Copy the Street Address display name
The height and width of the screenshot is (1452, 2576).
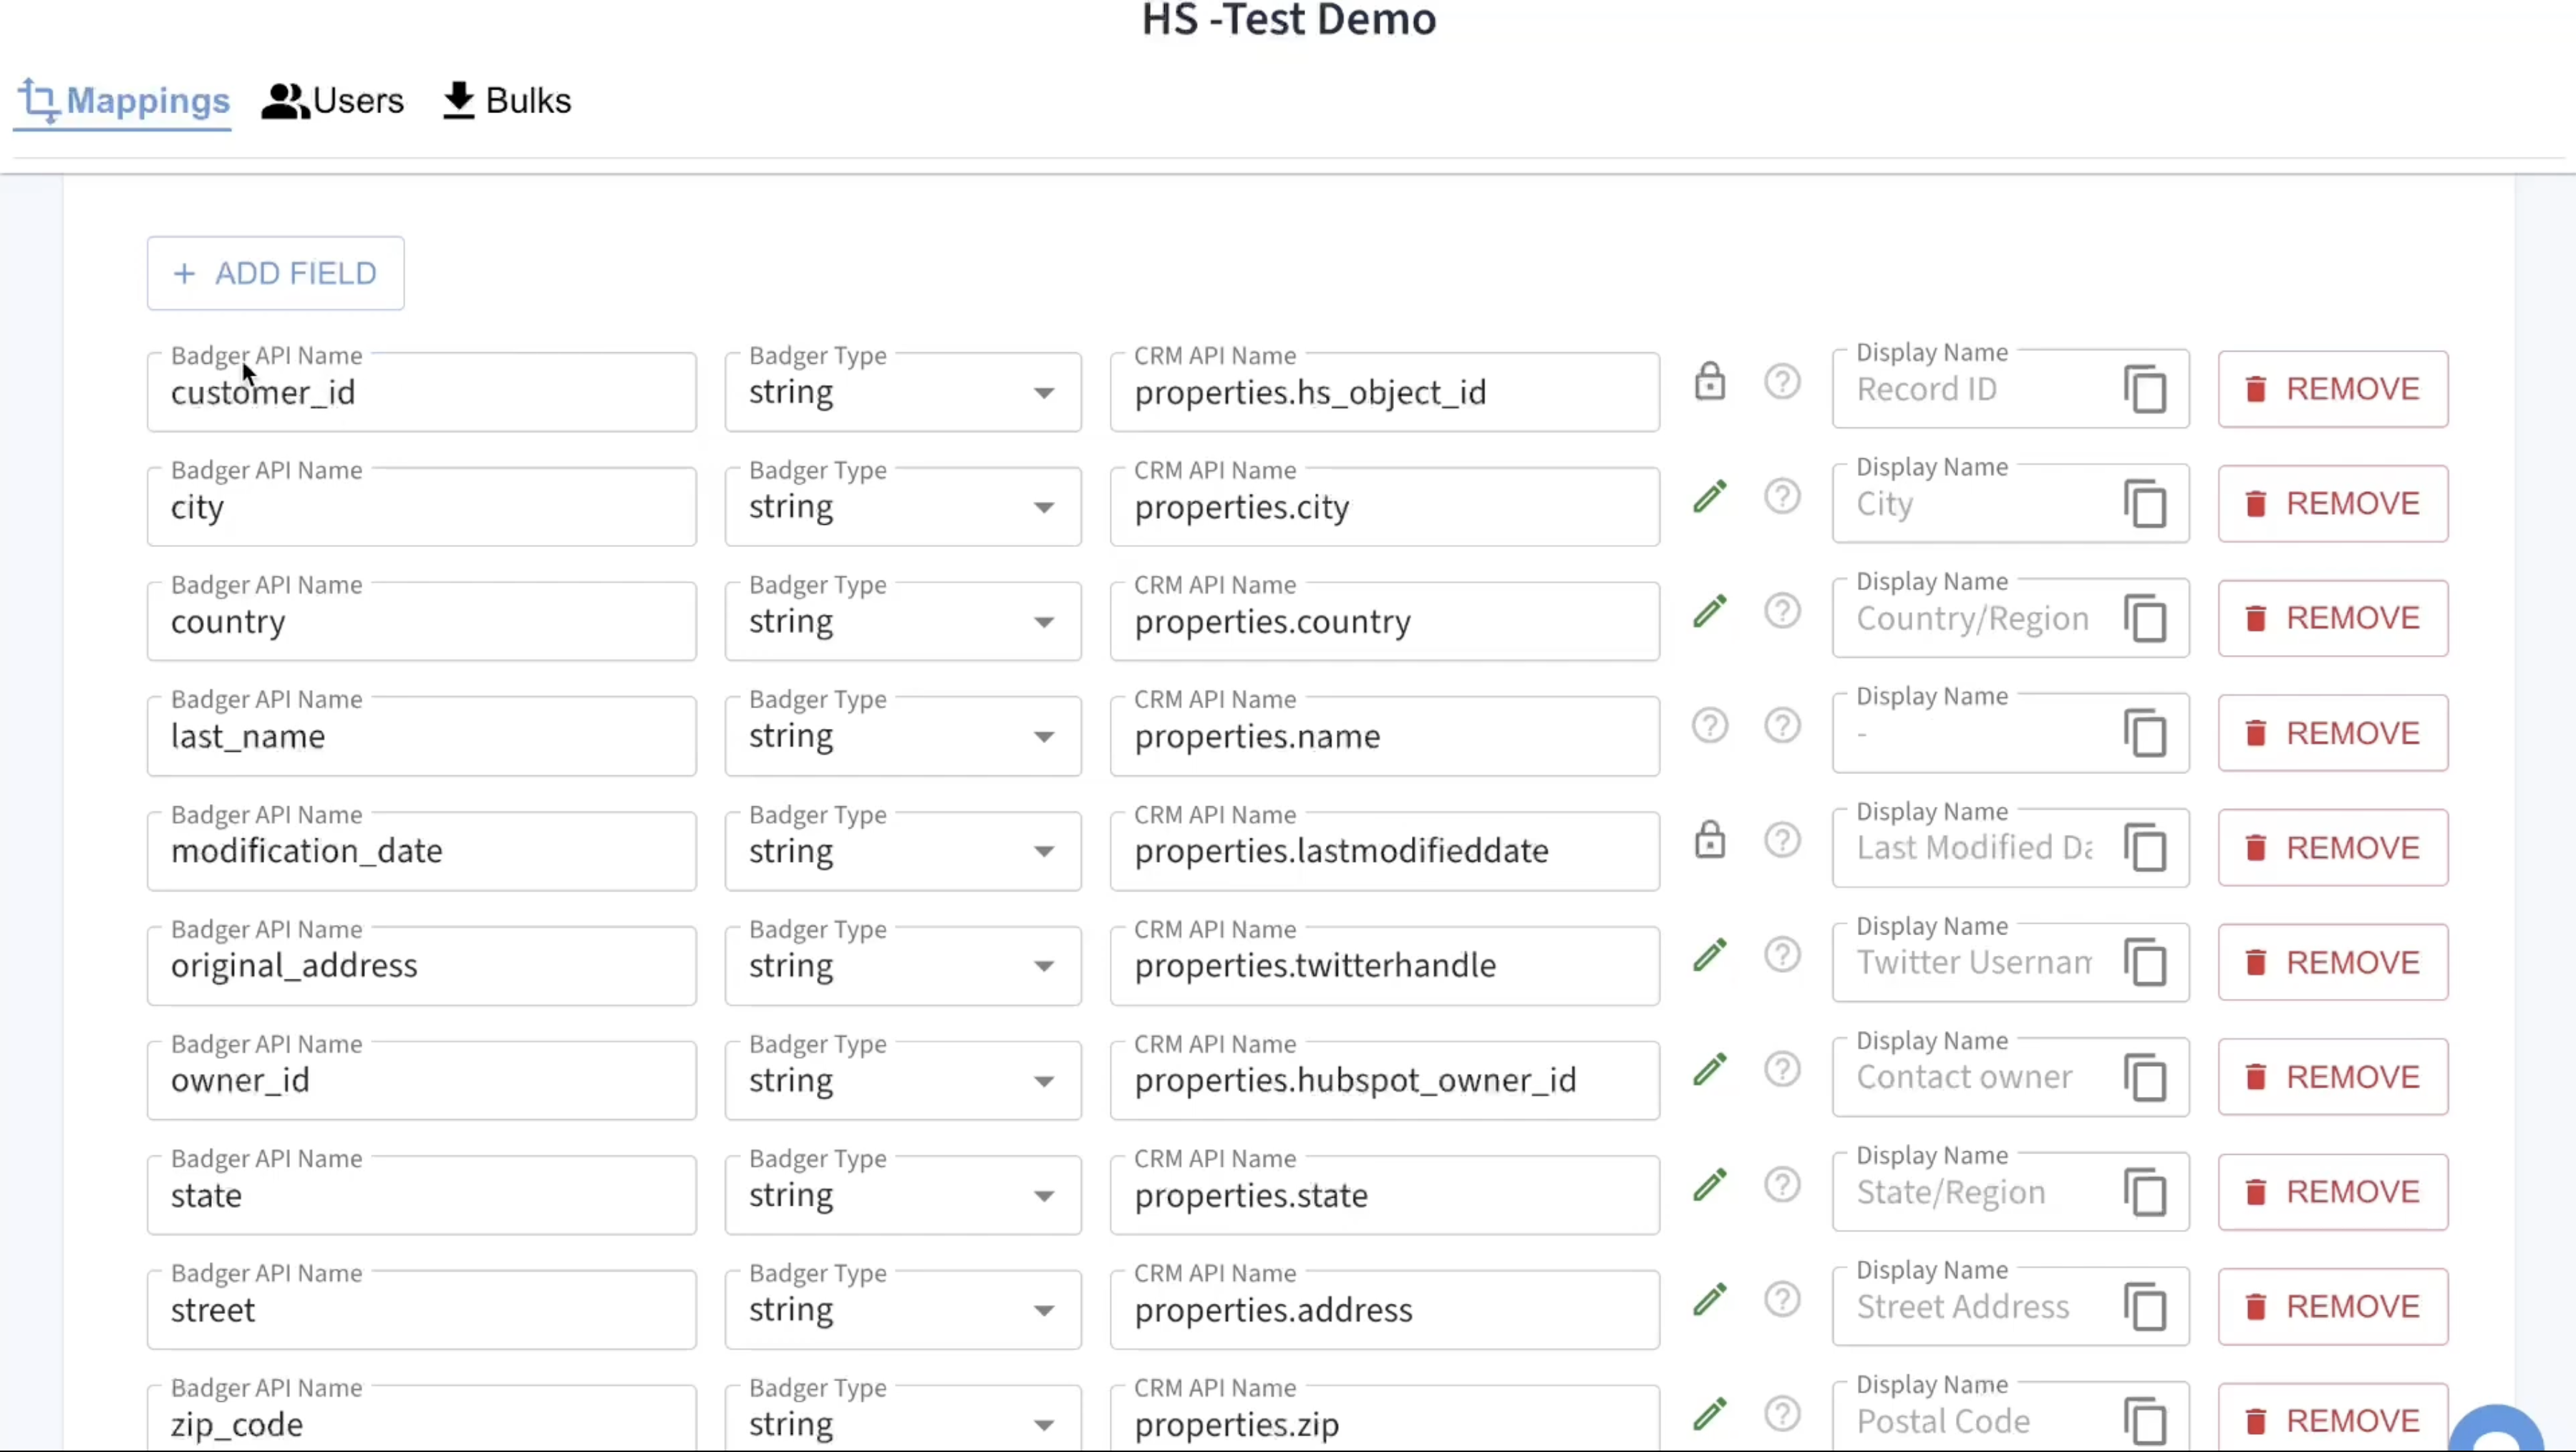[x=2145, y=1307]
